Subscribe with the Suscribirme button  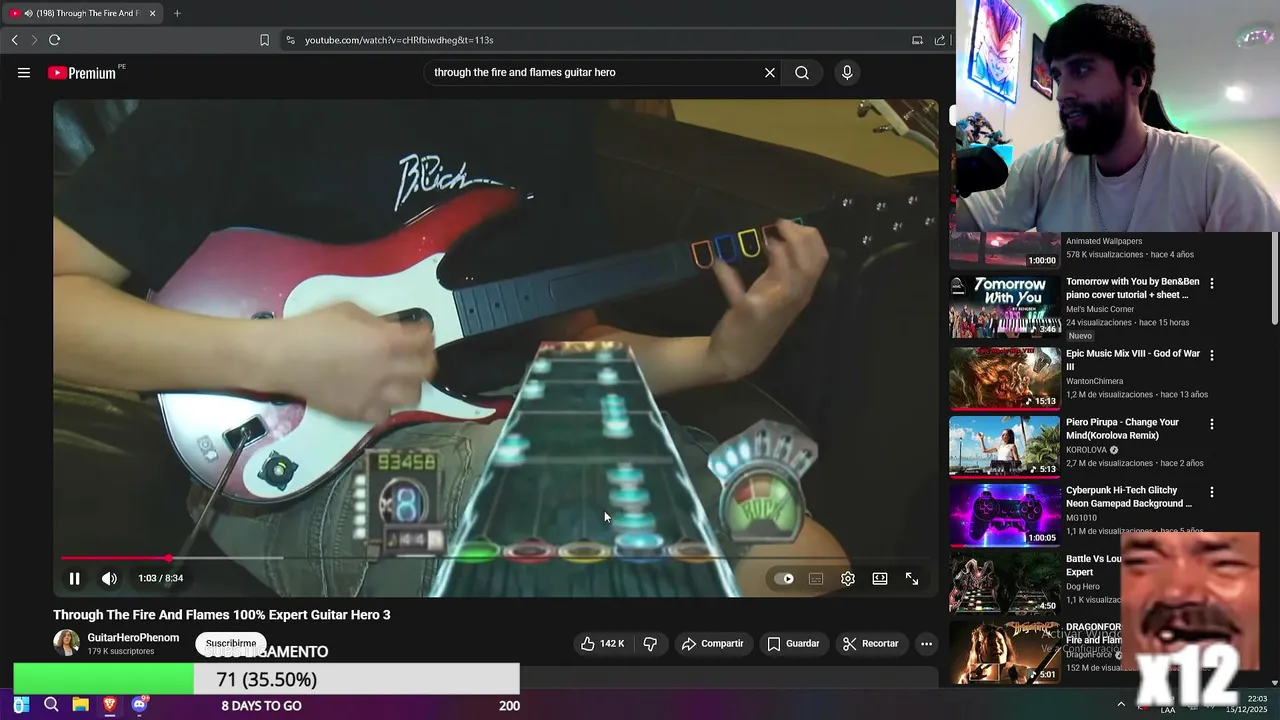(x=231, y=644)
